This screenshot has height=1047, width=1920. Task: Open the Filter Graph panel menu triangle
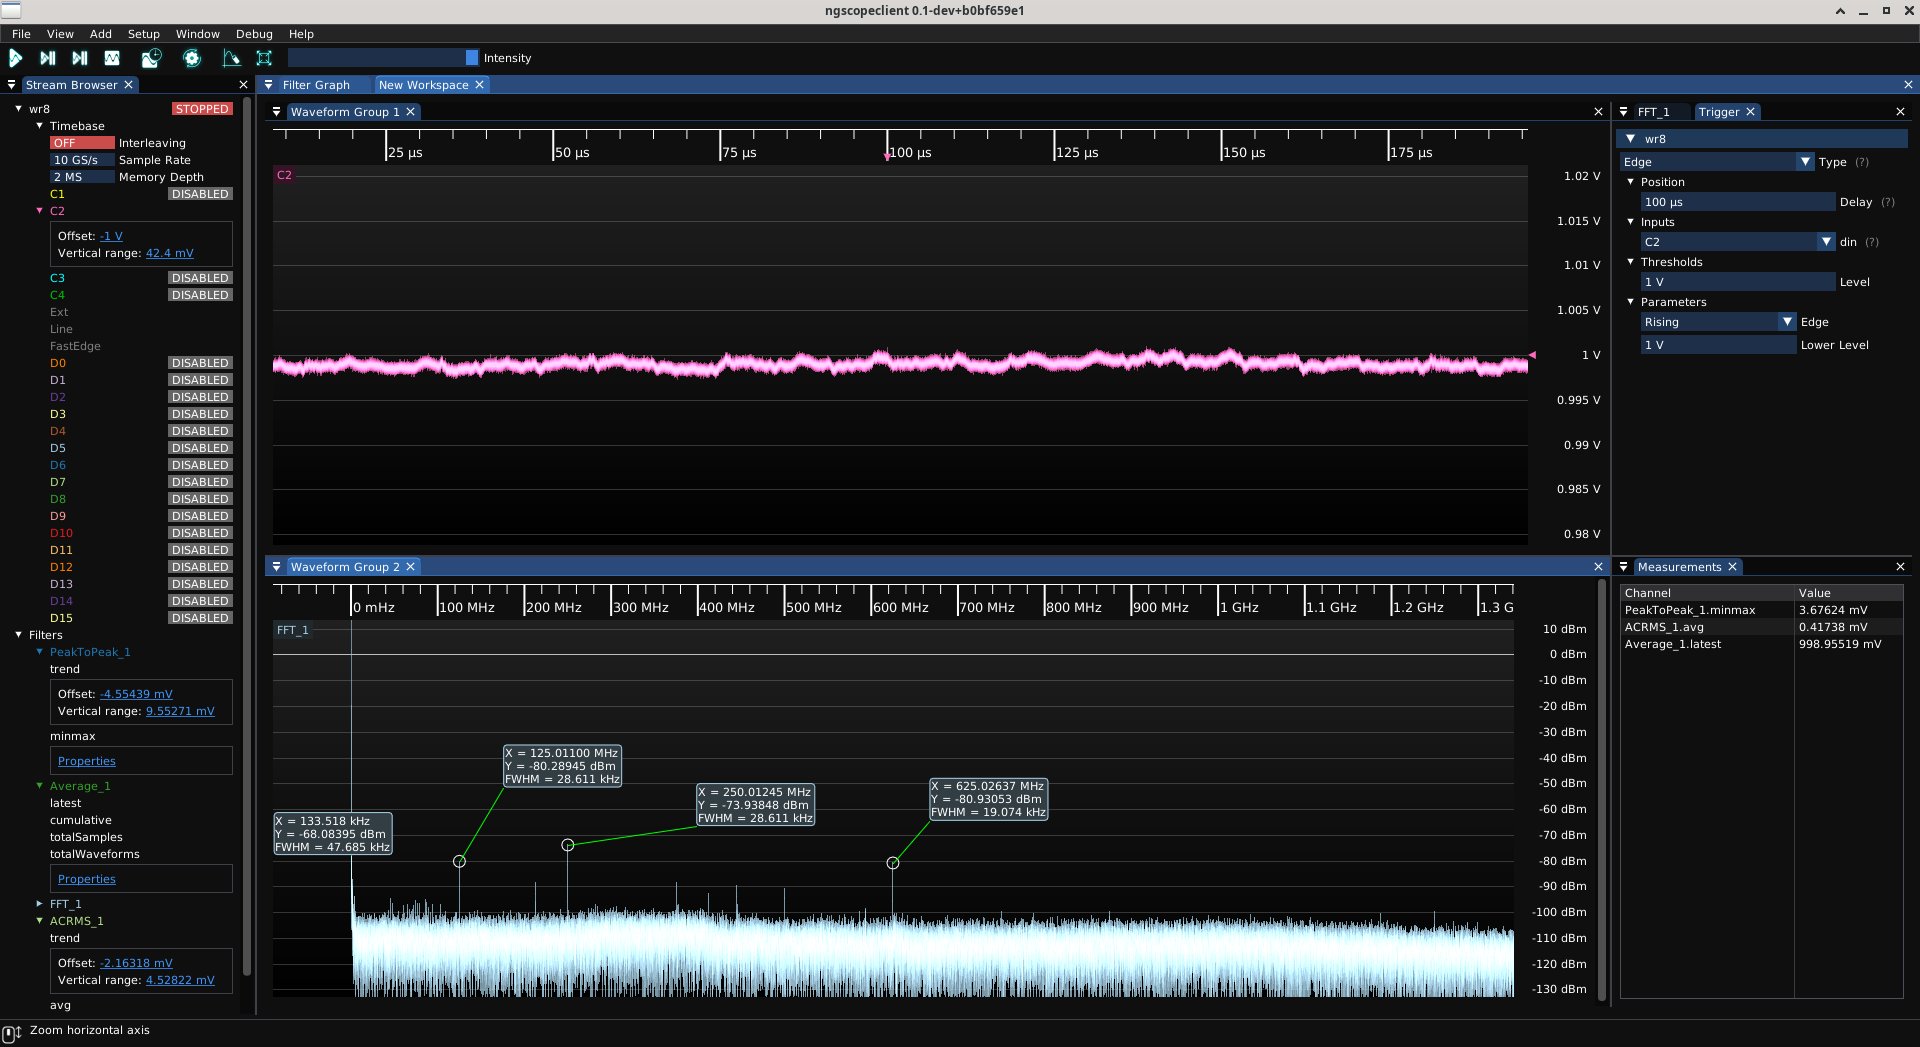[x=268, y=85]
